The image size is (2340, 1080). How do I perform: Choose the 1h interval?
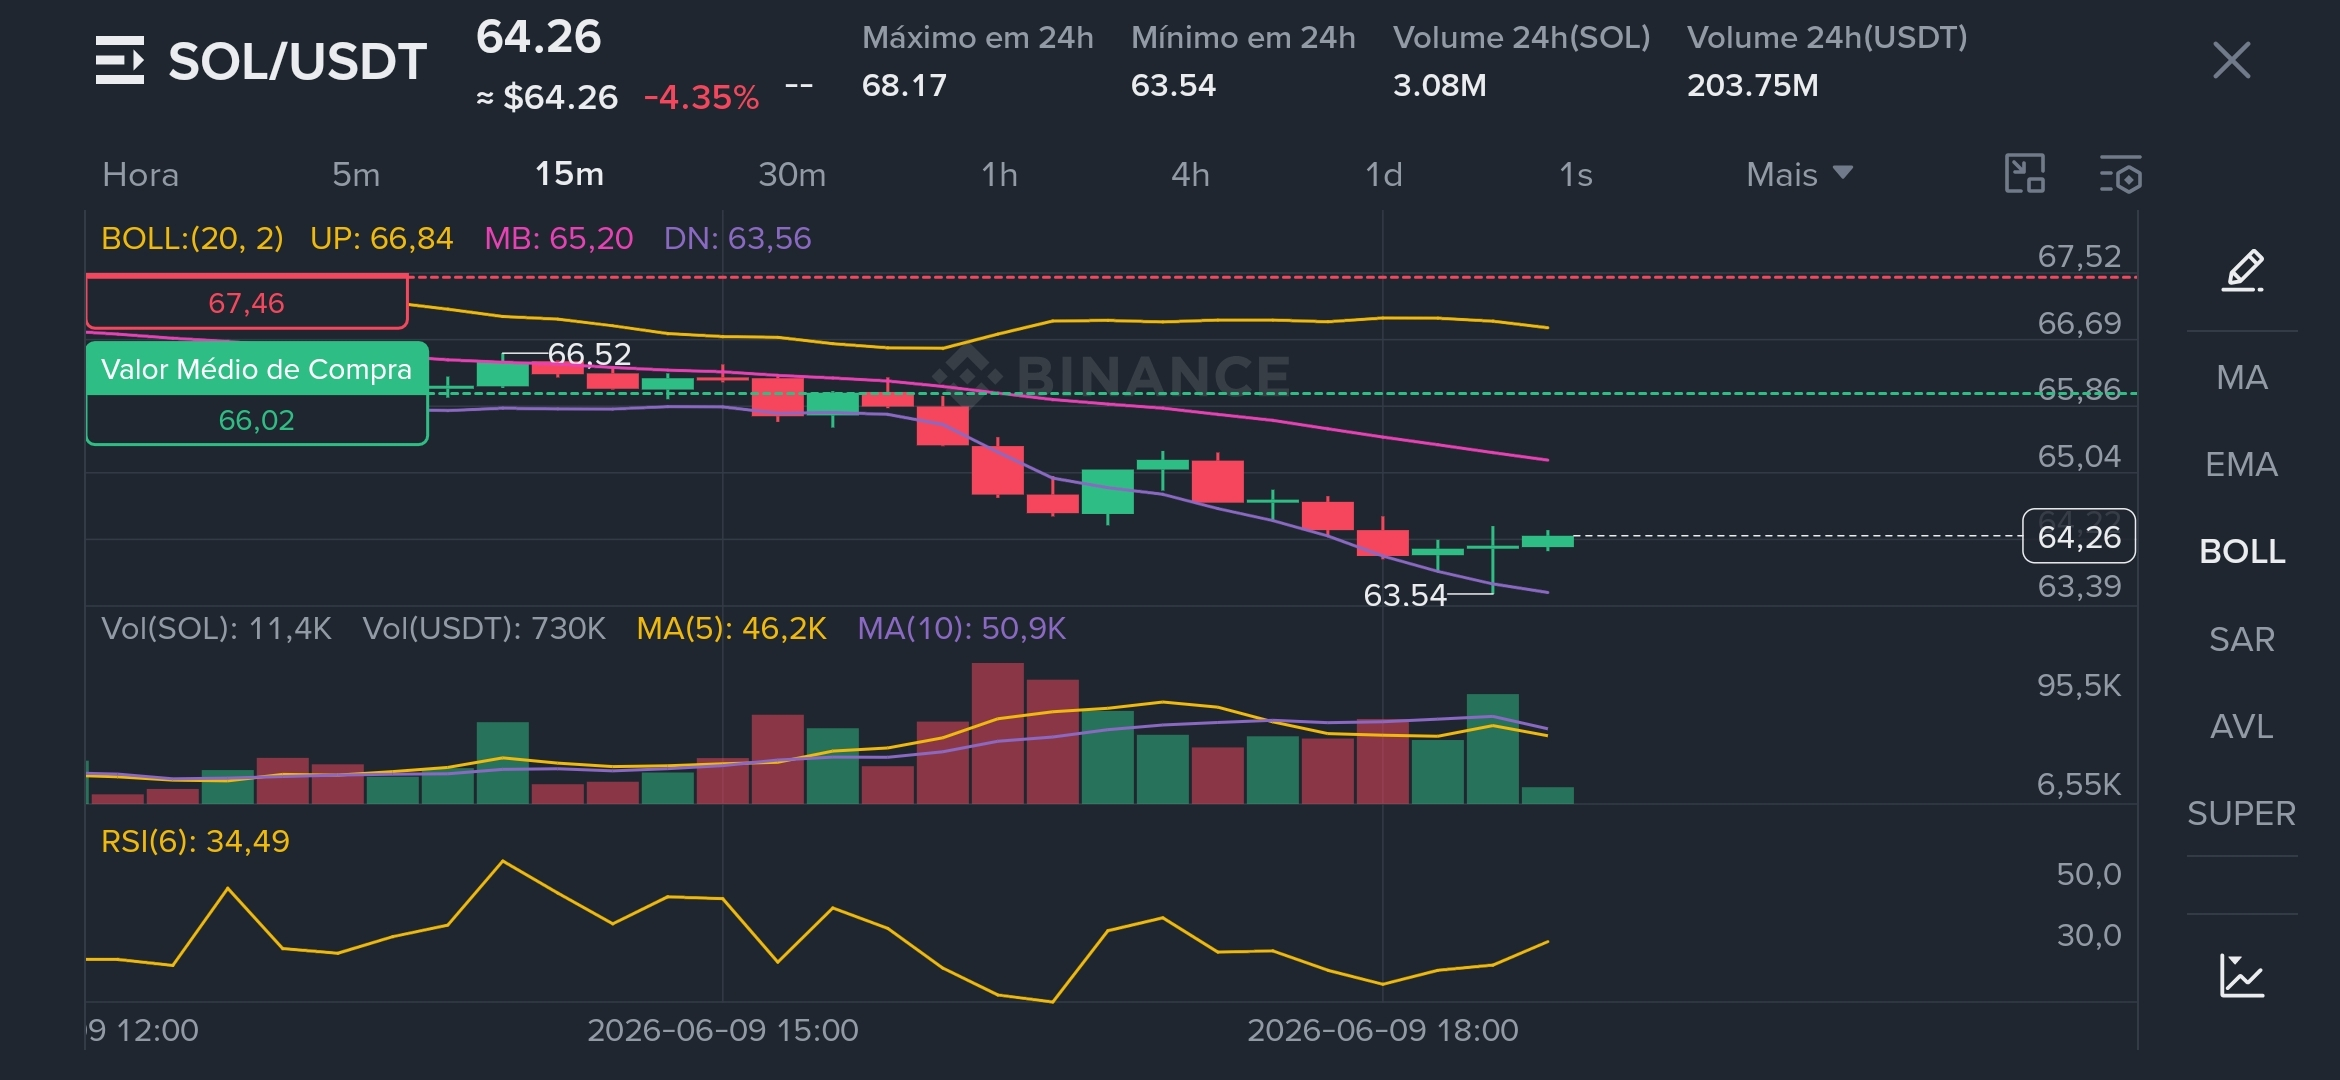coord(999,175)
